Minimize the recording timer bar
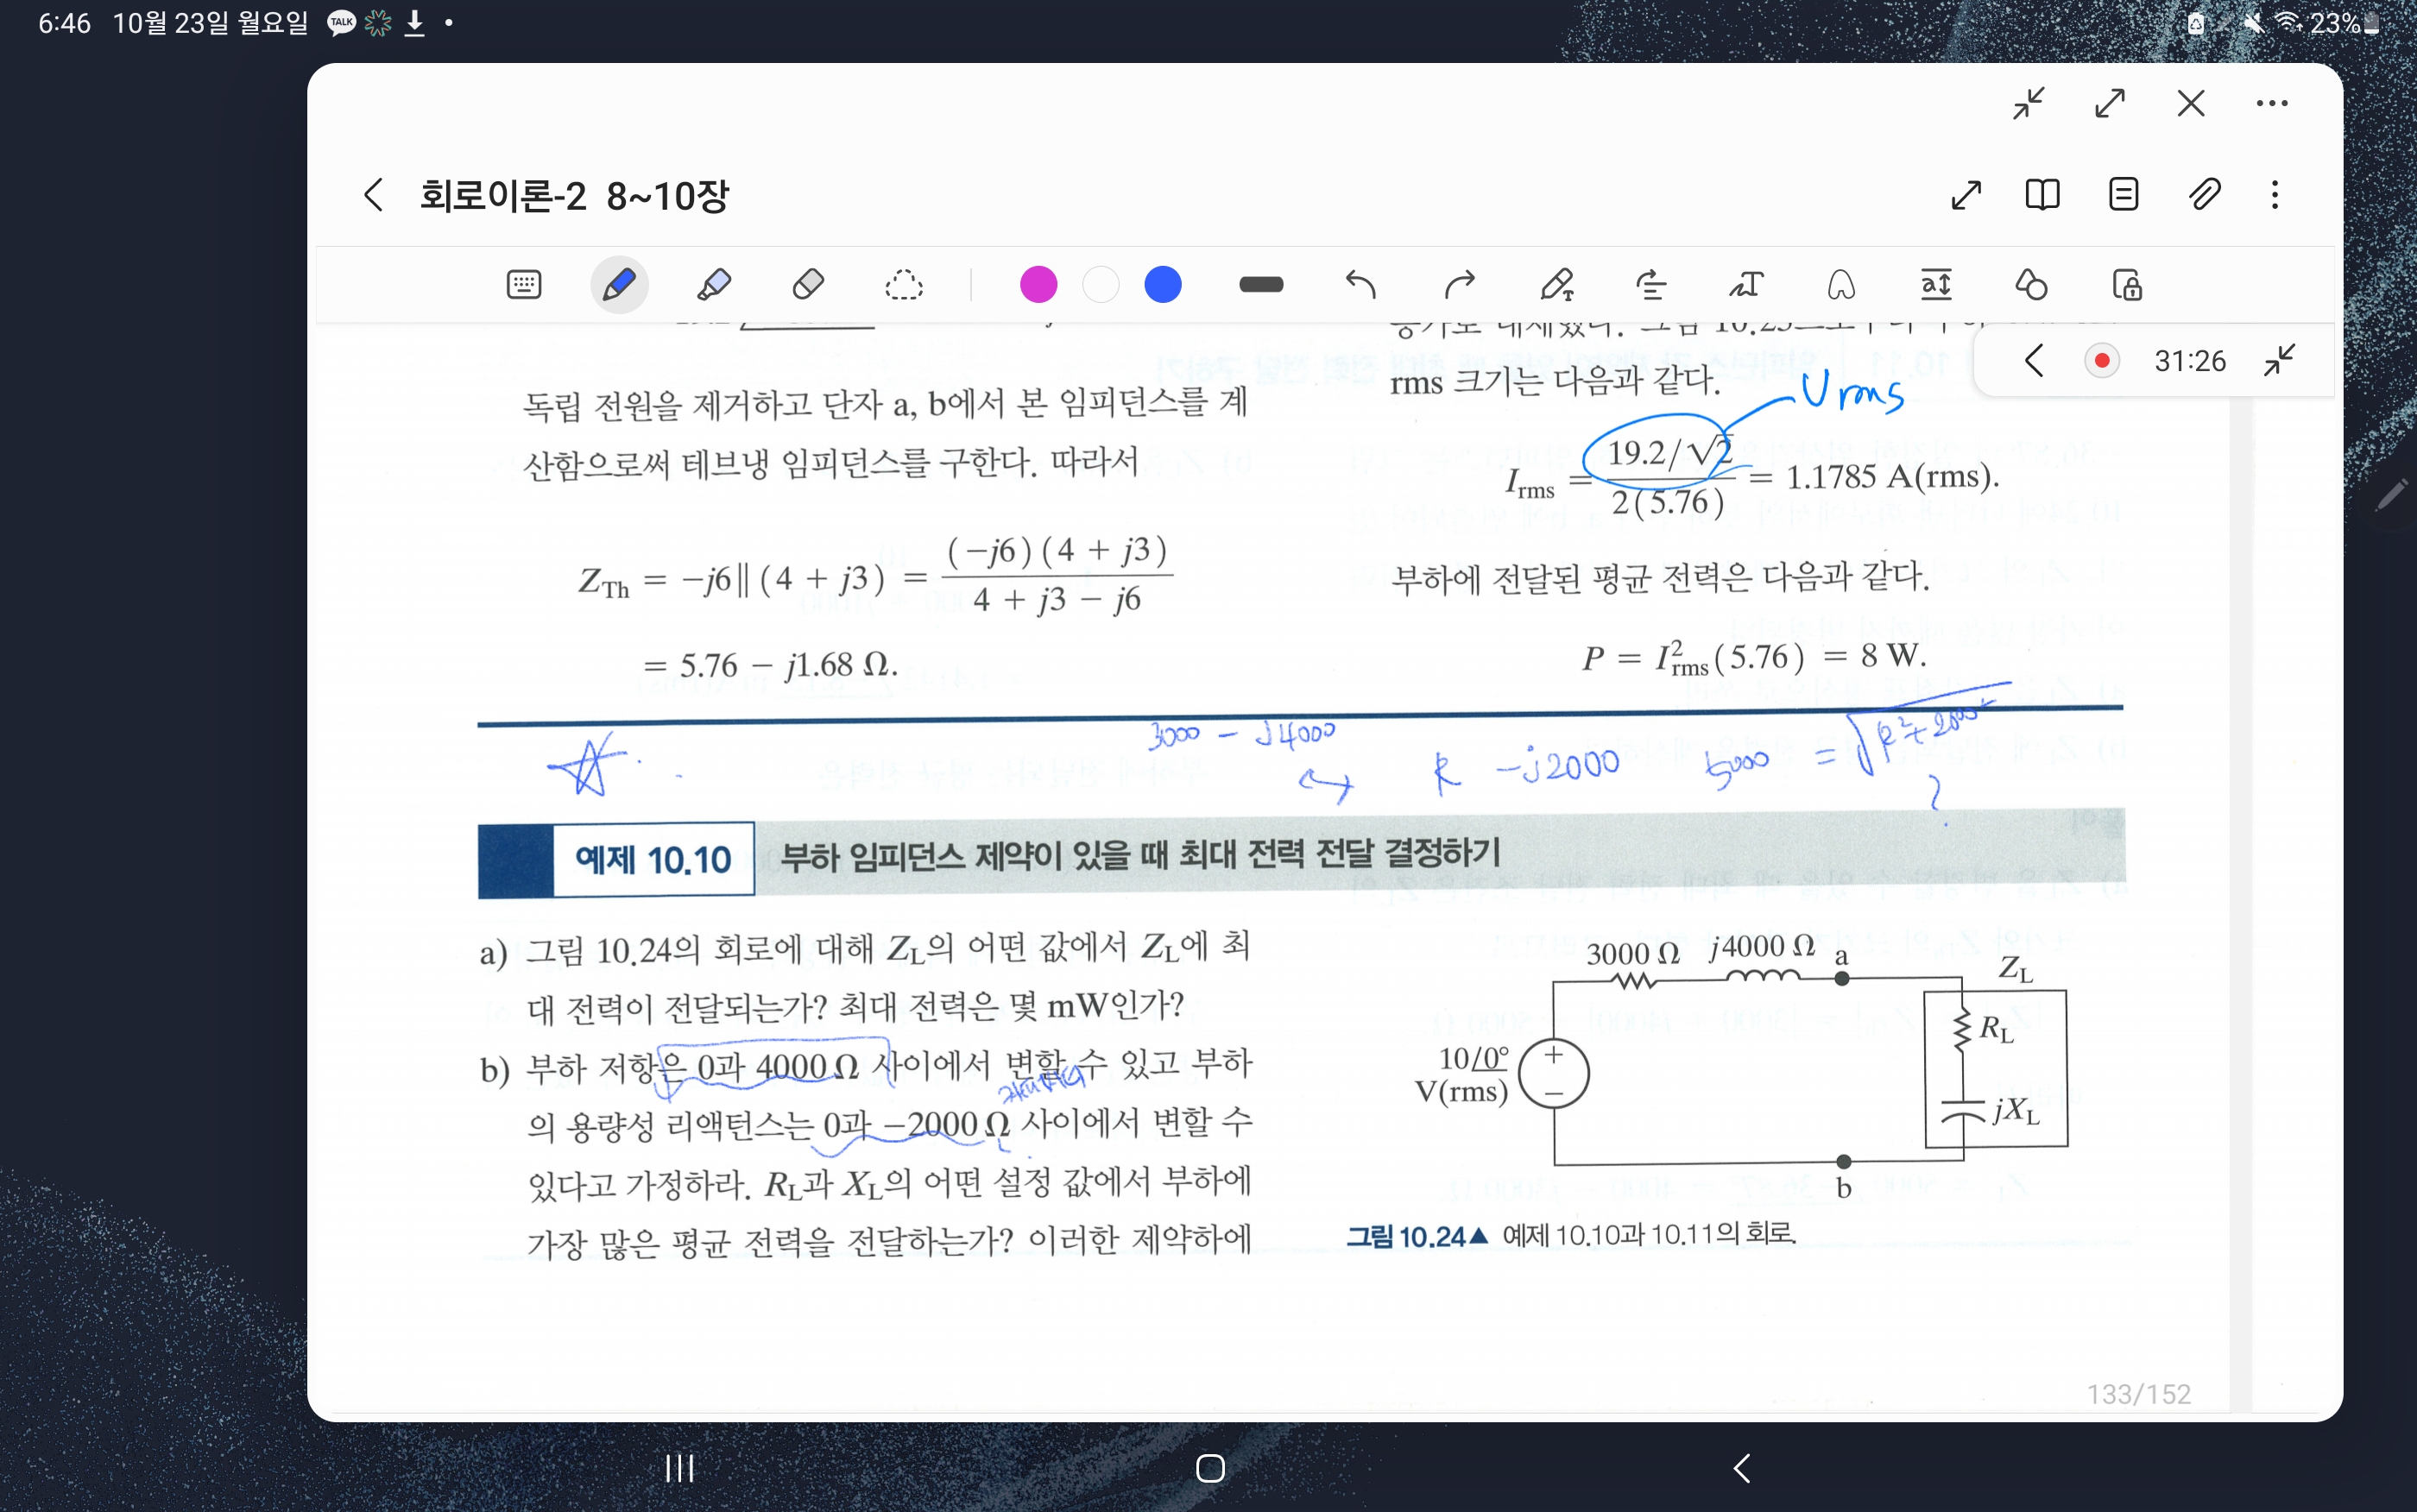The width and height of the screenshot is (2417, 1512). pyautogui.click(x=2279, y=360)
